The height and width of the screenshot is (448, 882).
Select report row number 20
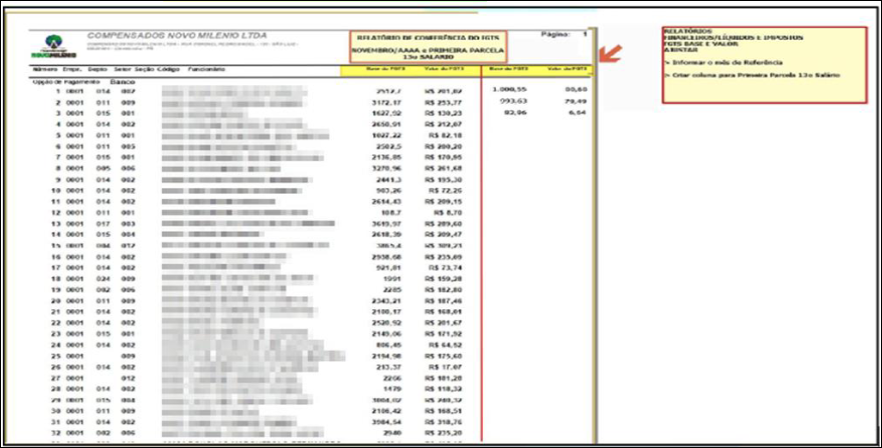(58, 299)
